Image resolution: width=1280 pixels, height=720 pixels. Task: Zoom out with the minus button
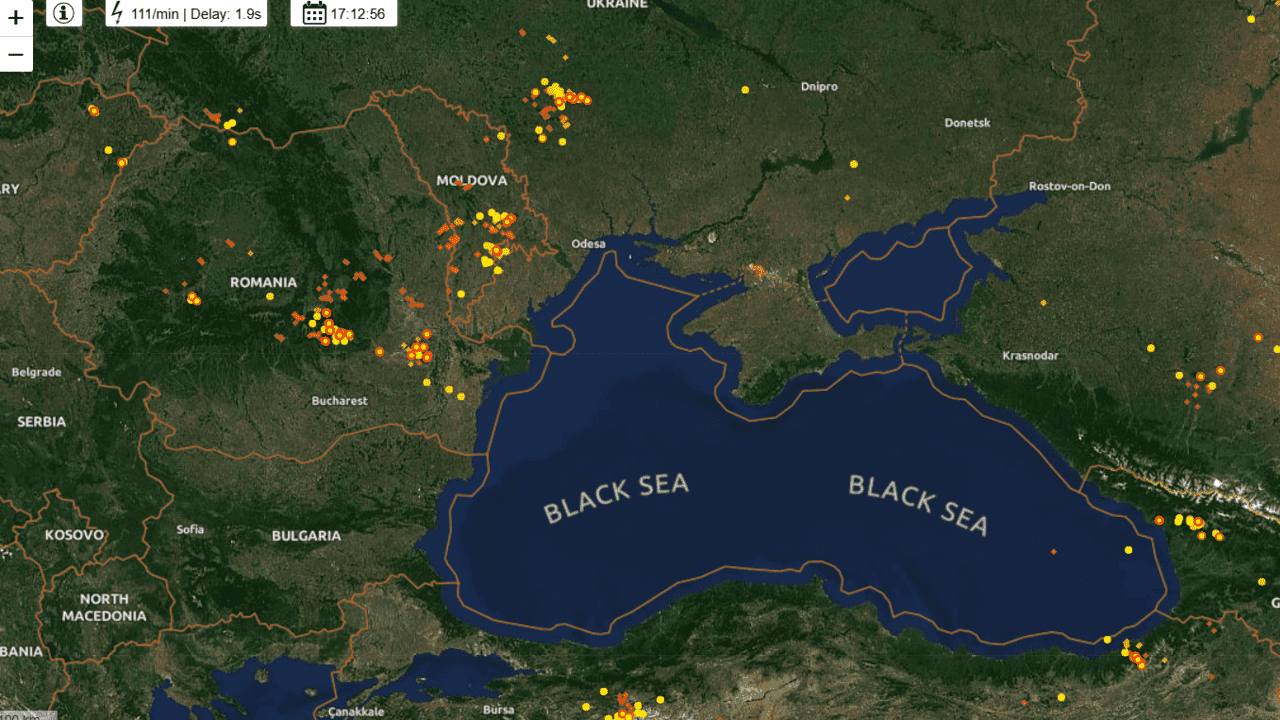[16, 53]
